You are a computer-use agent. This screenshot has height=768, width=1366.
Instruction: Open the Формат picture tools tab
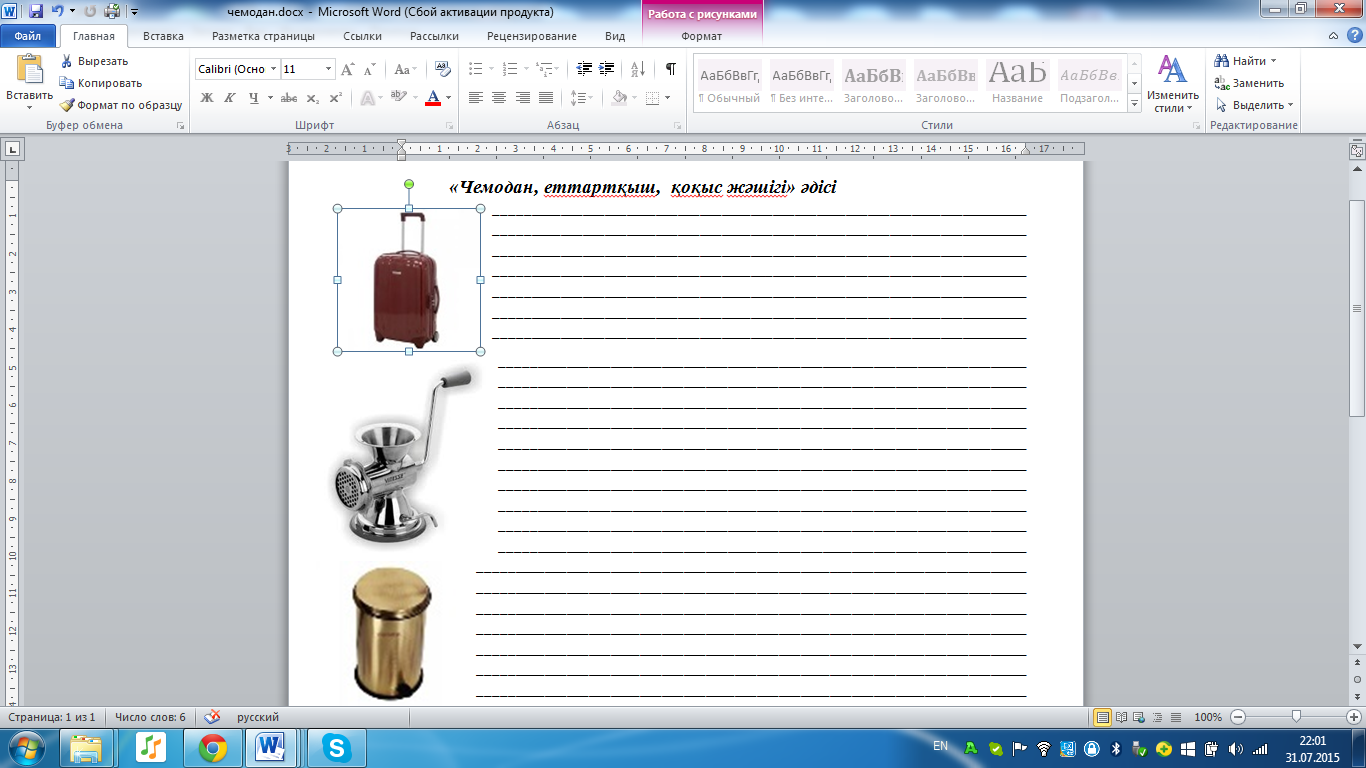[701, 36]
